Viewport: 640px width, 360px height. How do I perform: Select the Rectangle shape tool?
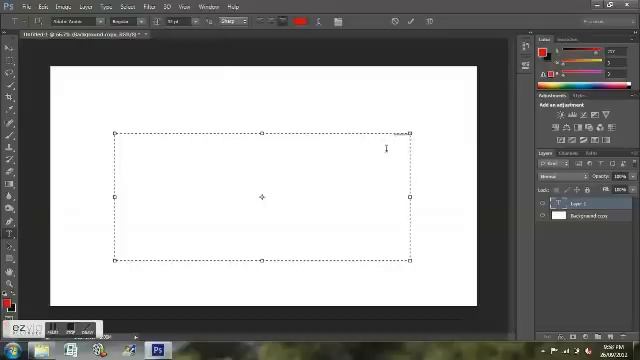(x=9, y=259)
